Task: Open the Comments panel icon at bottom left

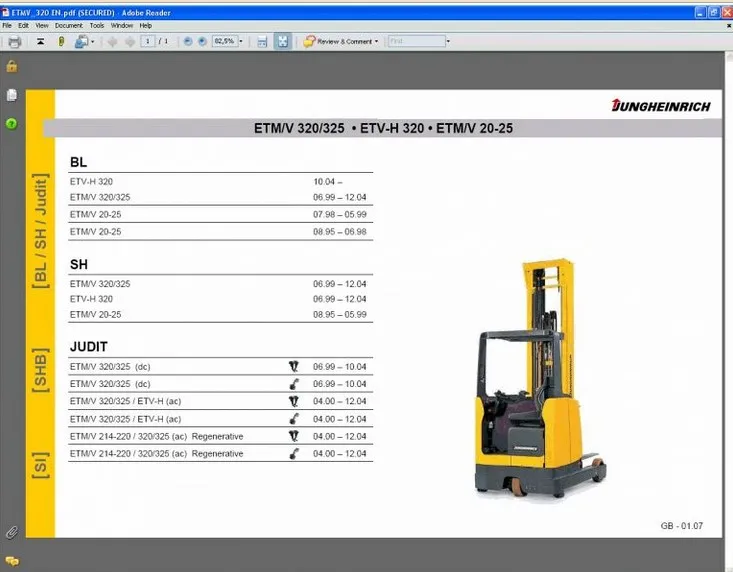Action: click(x=12, y=561)
